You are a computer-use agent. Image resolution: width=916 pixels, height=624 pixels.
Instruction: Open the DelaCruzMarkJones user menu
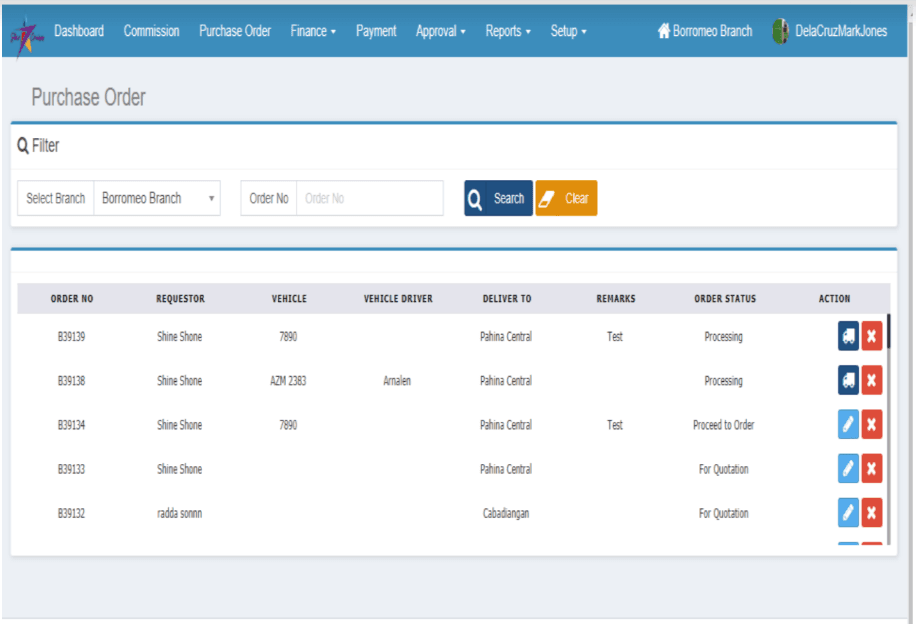829,31
